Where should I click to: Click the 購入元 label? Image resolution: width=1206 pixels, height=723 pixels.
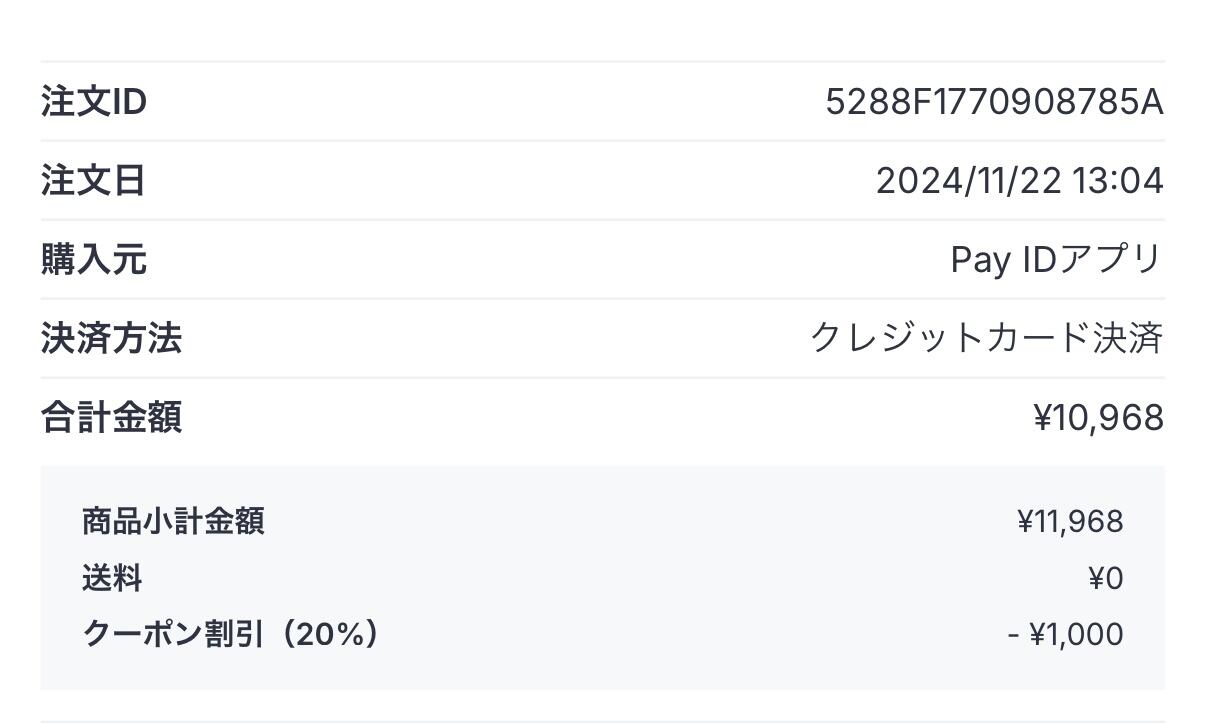[x=93, y=260]
